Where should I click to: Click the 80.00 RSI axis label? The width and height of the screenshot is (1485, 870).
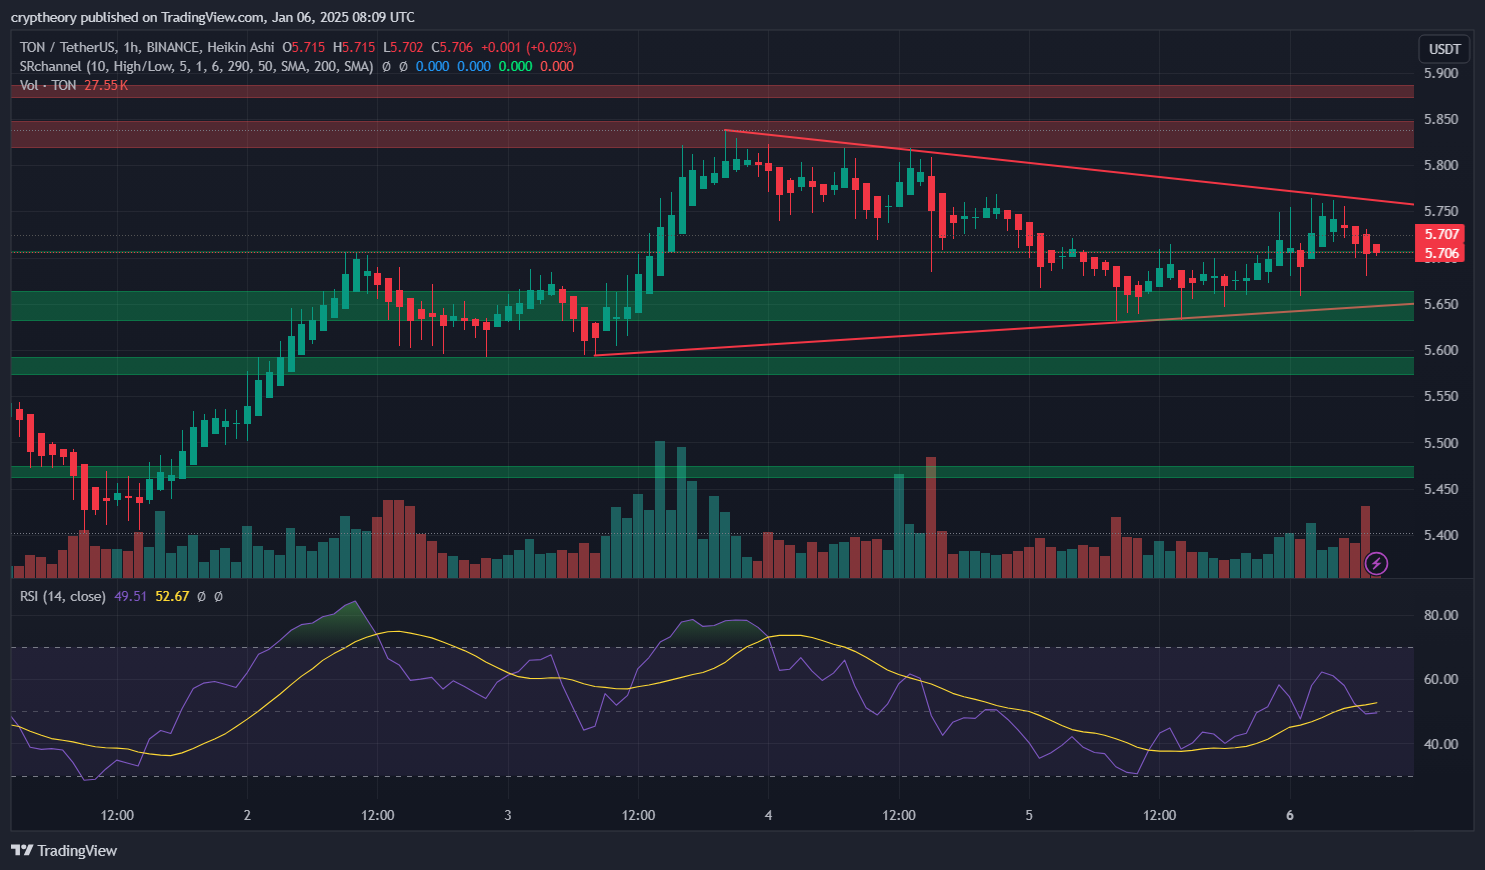coord(1441,615)
